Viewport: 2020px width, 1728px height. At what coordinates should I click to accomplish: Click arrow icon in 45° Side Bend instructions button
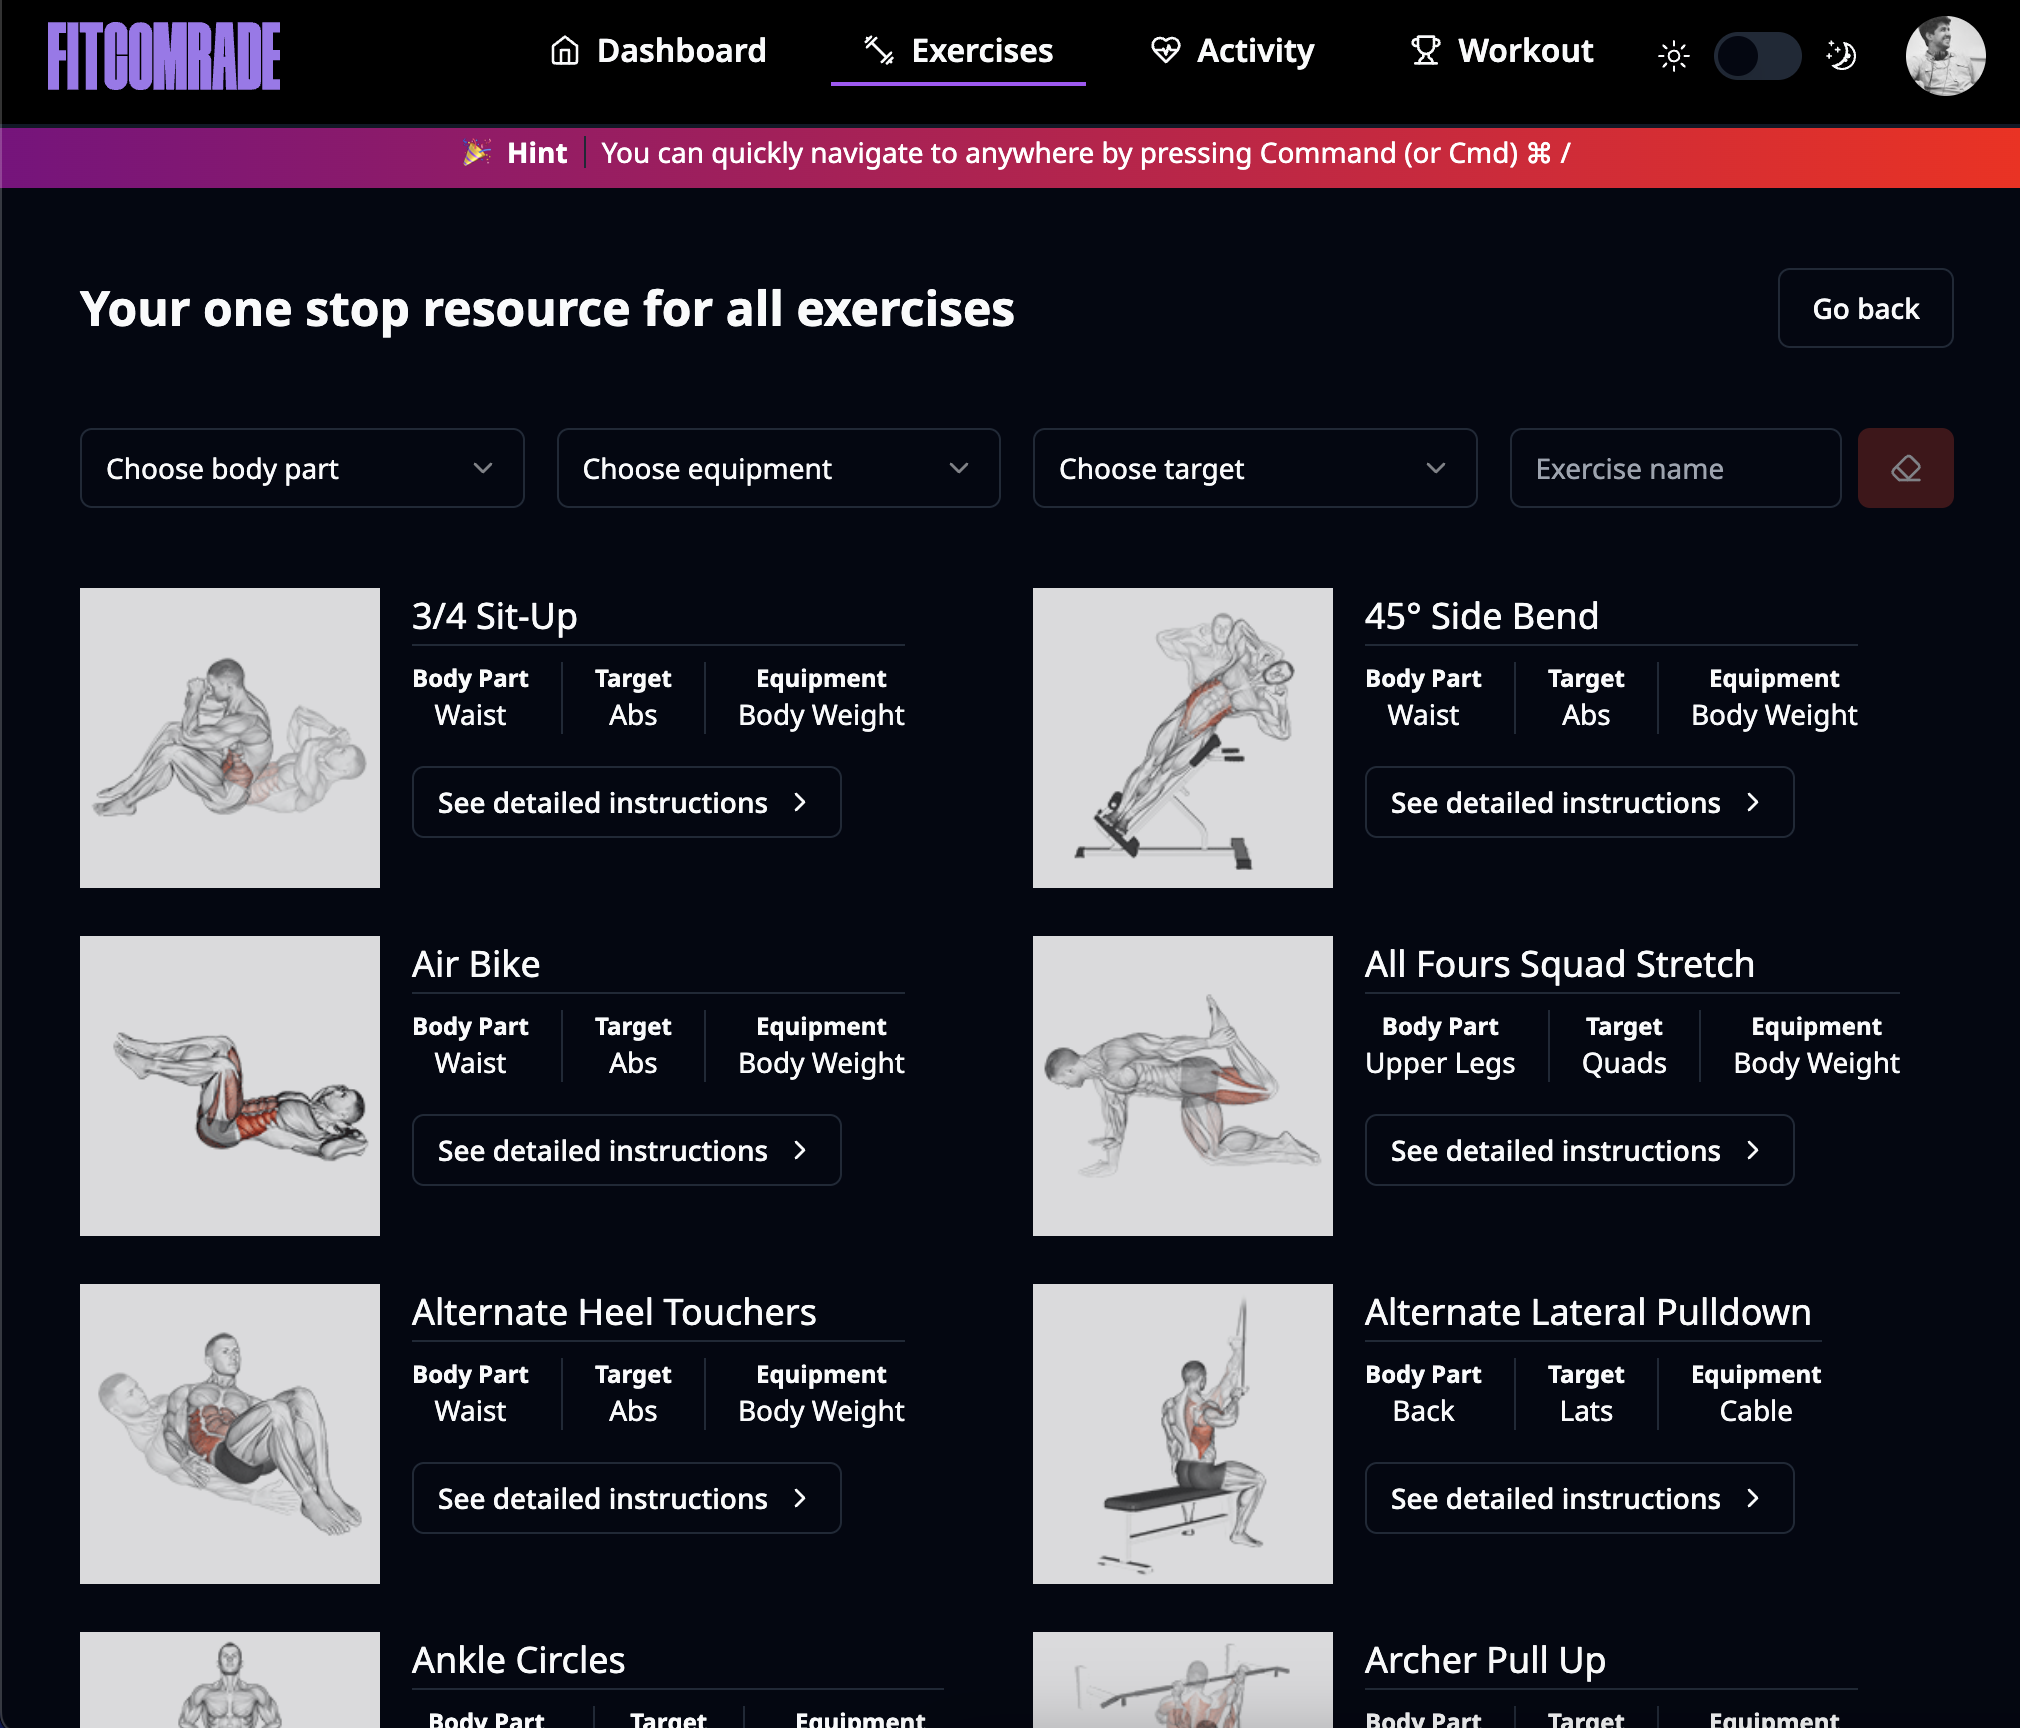pyautogui.click(x=1752, y=803)
